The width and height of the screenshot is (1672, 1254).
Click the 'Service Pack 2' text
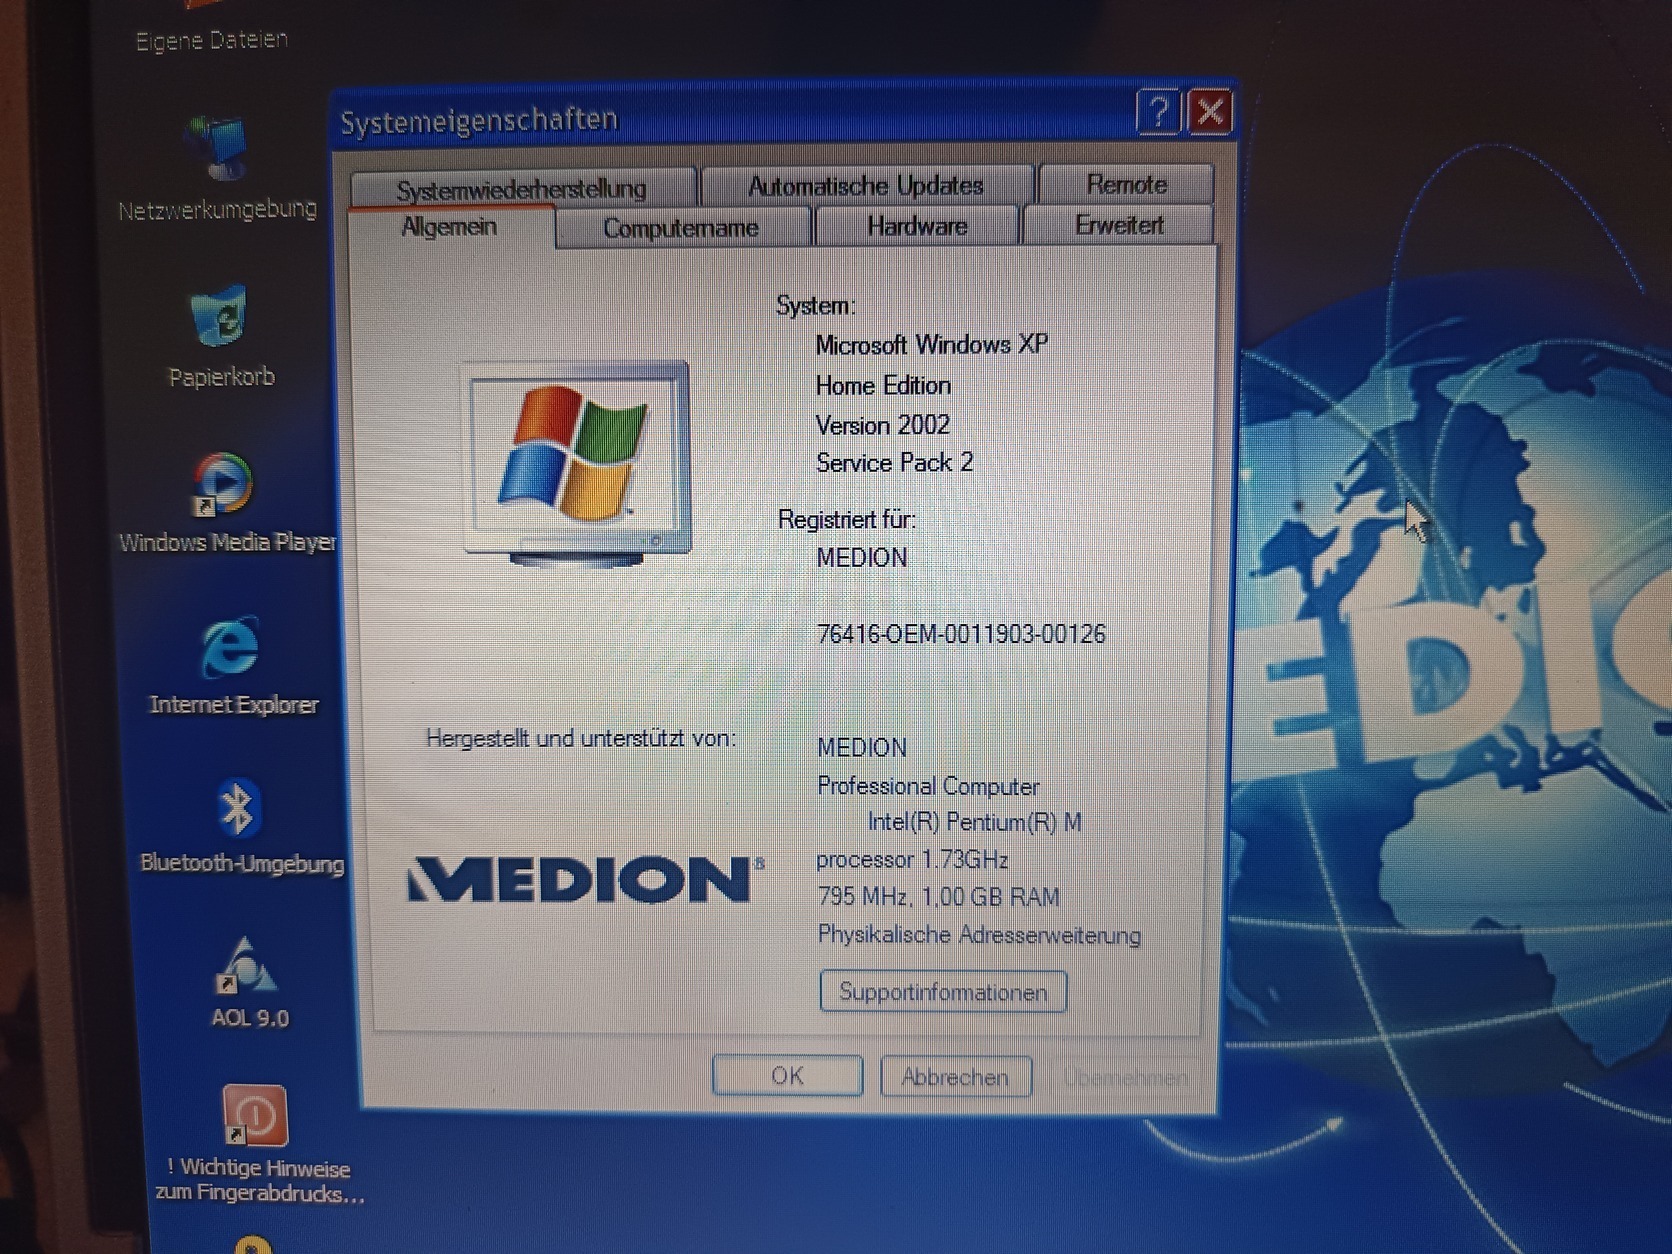[894, 463]
